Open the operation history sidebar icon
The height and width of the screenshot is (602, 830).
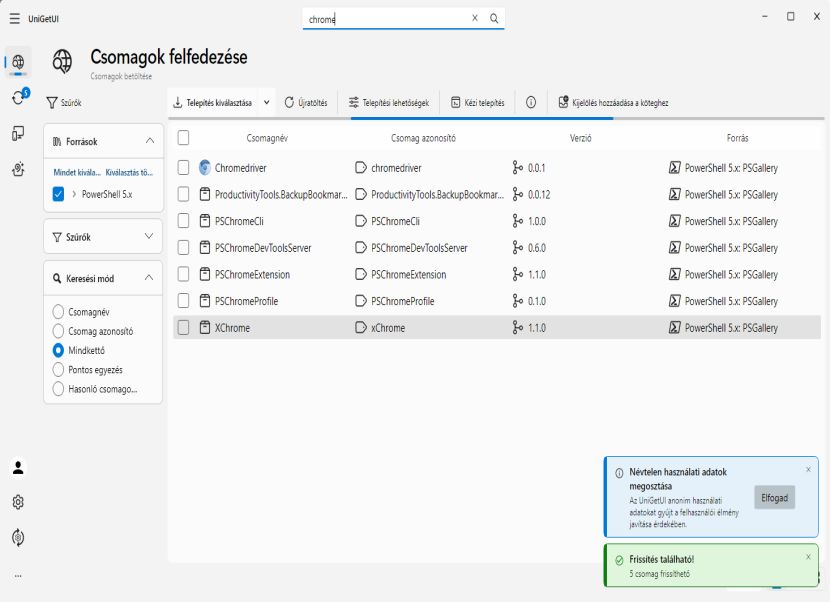click(x=18, y=537)
